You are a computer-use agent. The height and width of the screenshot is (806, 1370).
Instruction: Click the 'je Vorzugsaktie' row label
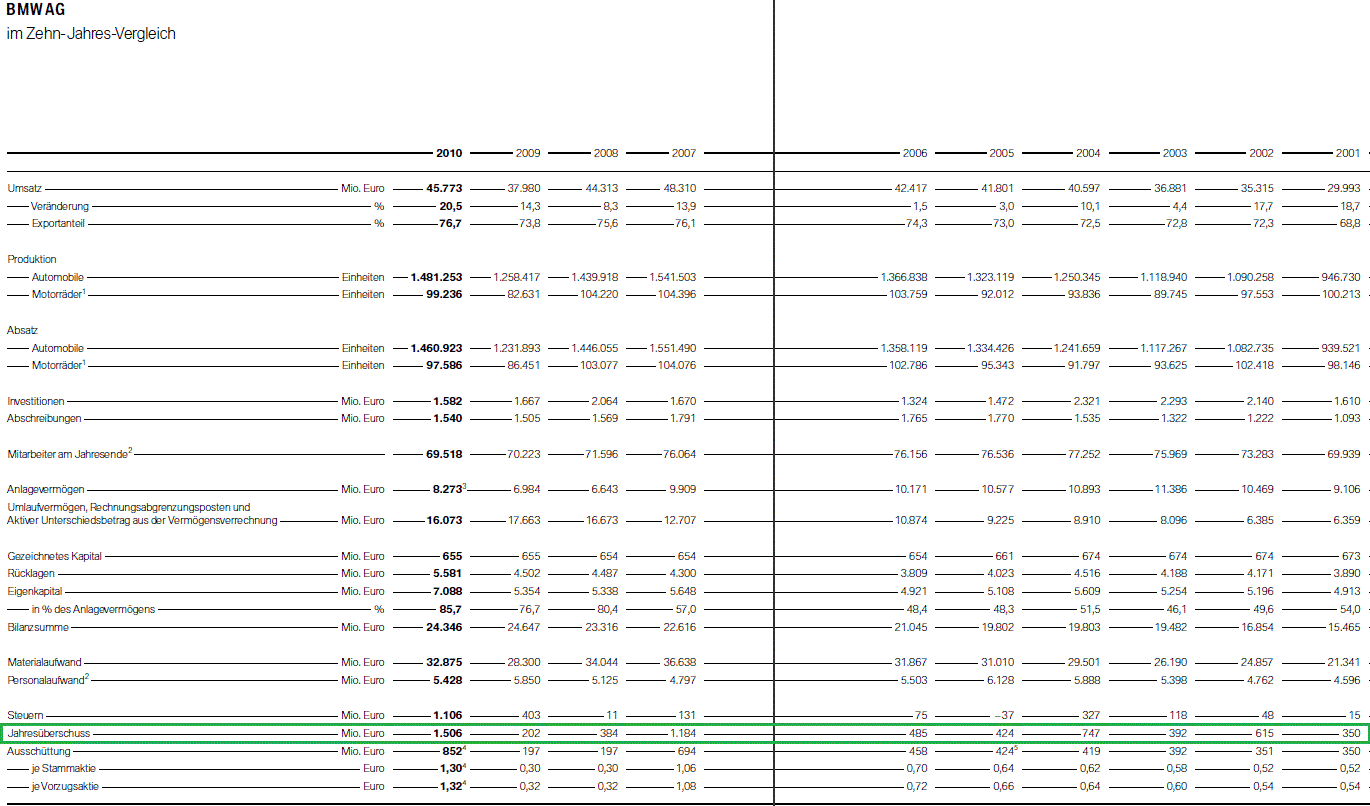point(65,786)
